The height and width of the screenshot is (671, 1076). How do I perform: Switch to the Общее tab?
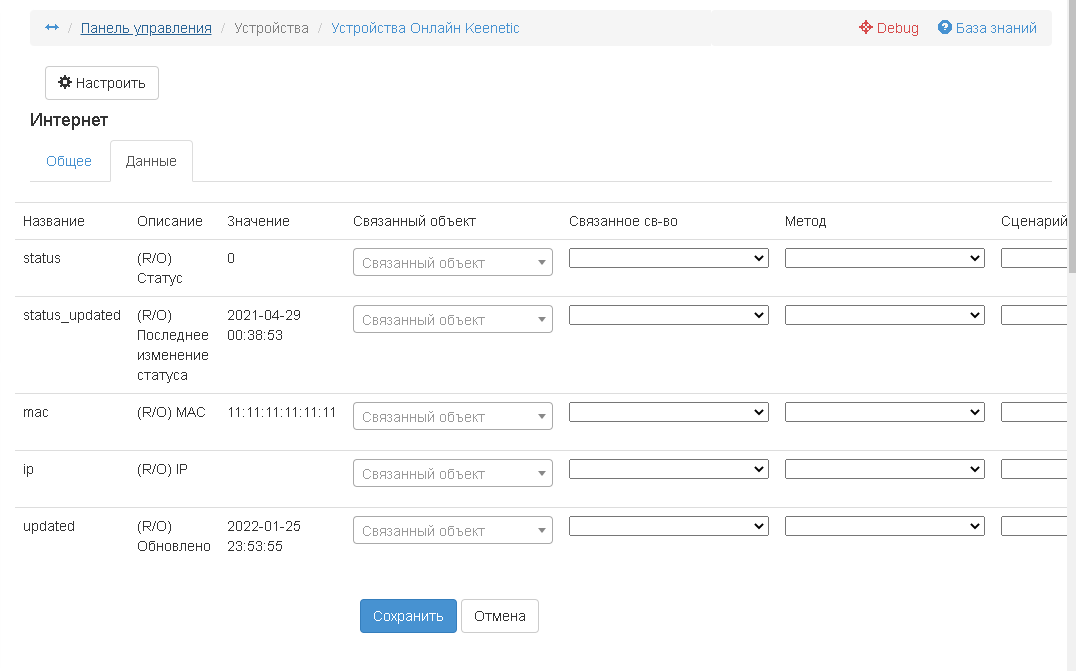[x=69, y=161]
